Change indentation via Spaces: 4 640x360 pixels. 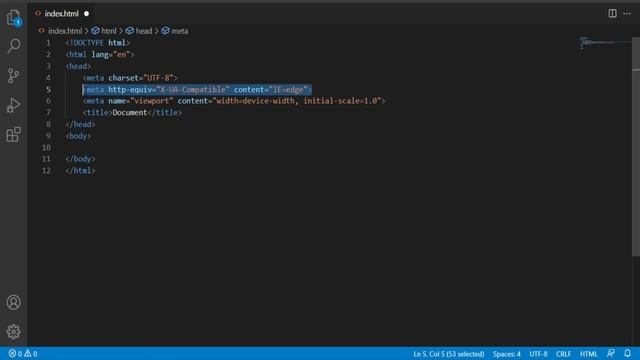pos(507,354)
